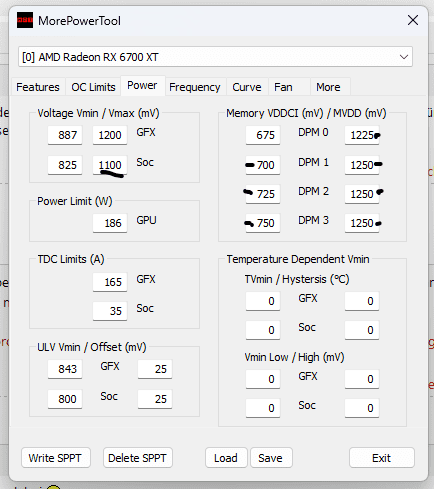
Task: Click the TVmin Soc field
Action: (263, 330)
